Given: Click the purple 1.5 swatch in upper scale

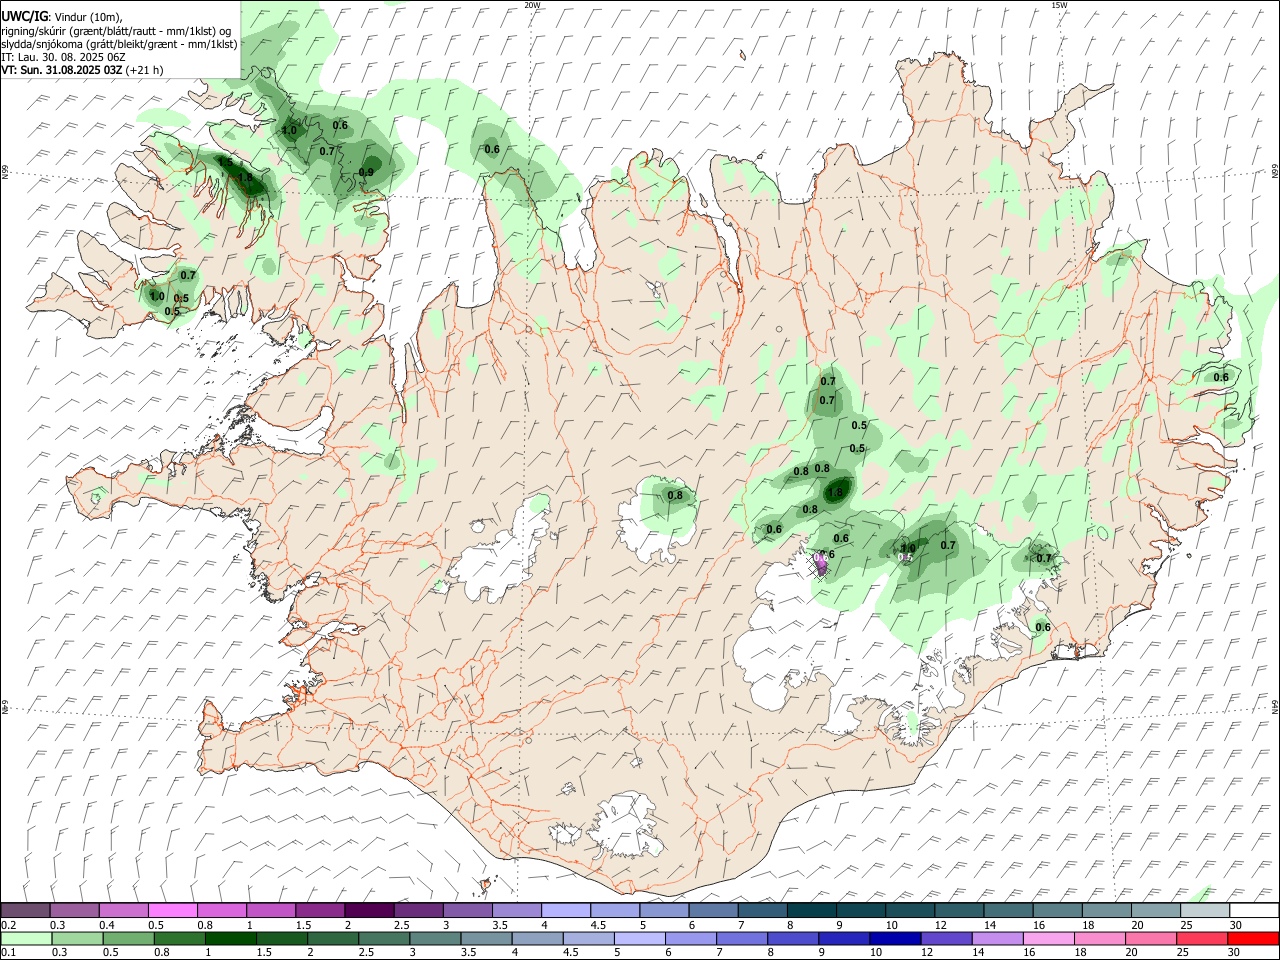Looking at the screenshot, I should (x=321, y=911).
